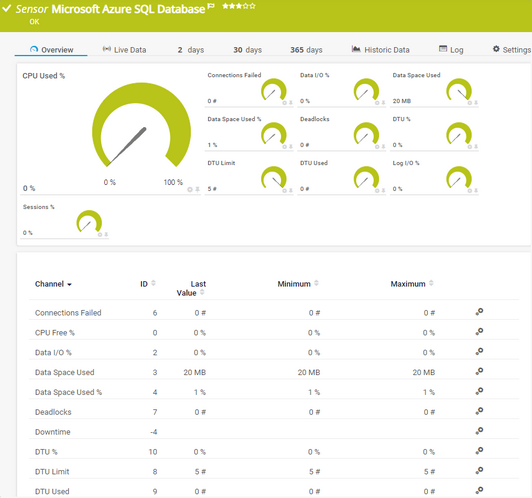Screen dimensions: 532x498
Task: Click pin icon of Connections Failed gauge
Action: point(290,103)
